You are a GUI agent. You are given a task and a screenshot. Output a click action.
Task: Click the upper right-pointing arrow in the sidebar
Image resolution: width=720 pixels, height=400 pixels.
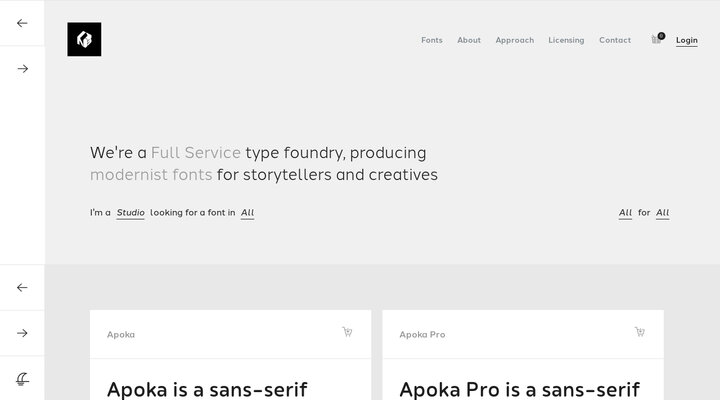[x=22, y=69]
